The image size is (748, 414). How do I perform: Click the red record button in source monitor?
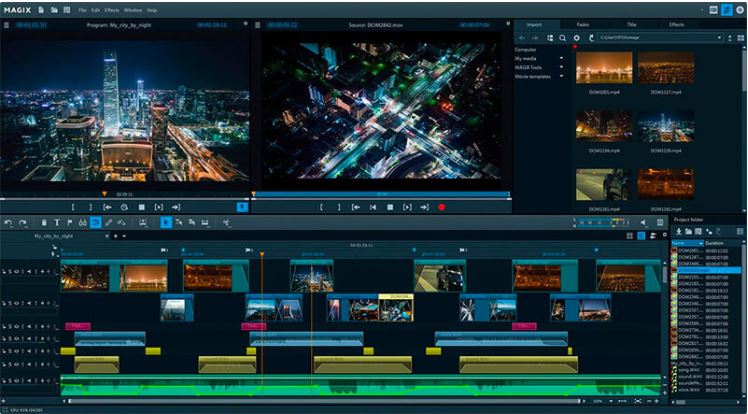click(x=441, y=207)
